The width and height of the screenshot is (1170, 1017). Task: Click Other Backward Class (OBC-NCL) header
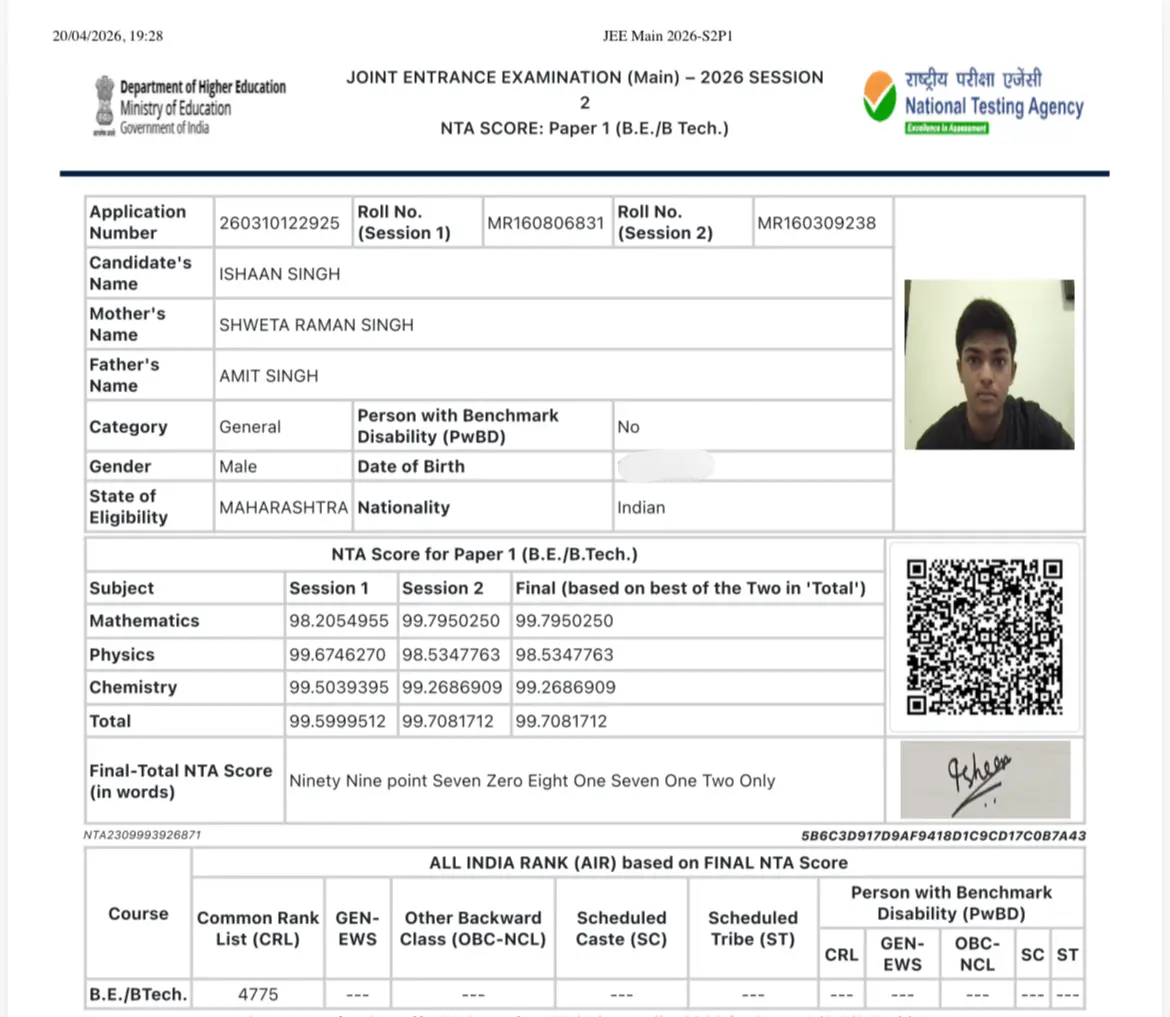pyautogui.click(x=473, y=928)
